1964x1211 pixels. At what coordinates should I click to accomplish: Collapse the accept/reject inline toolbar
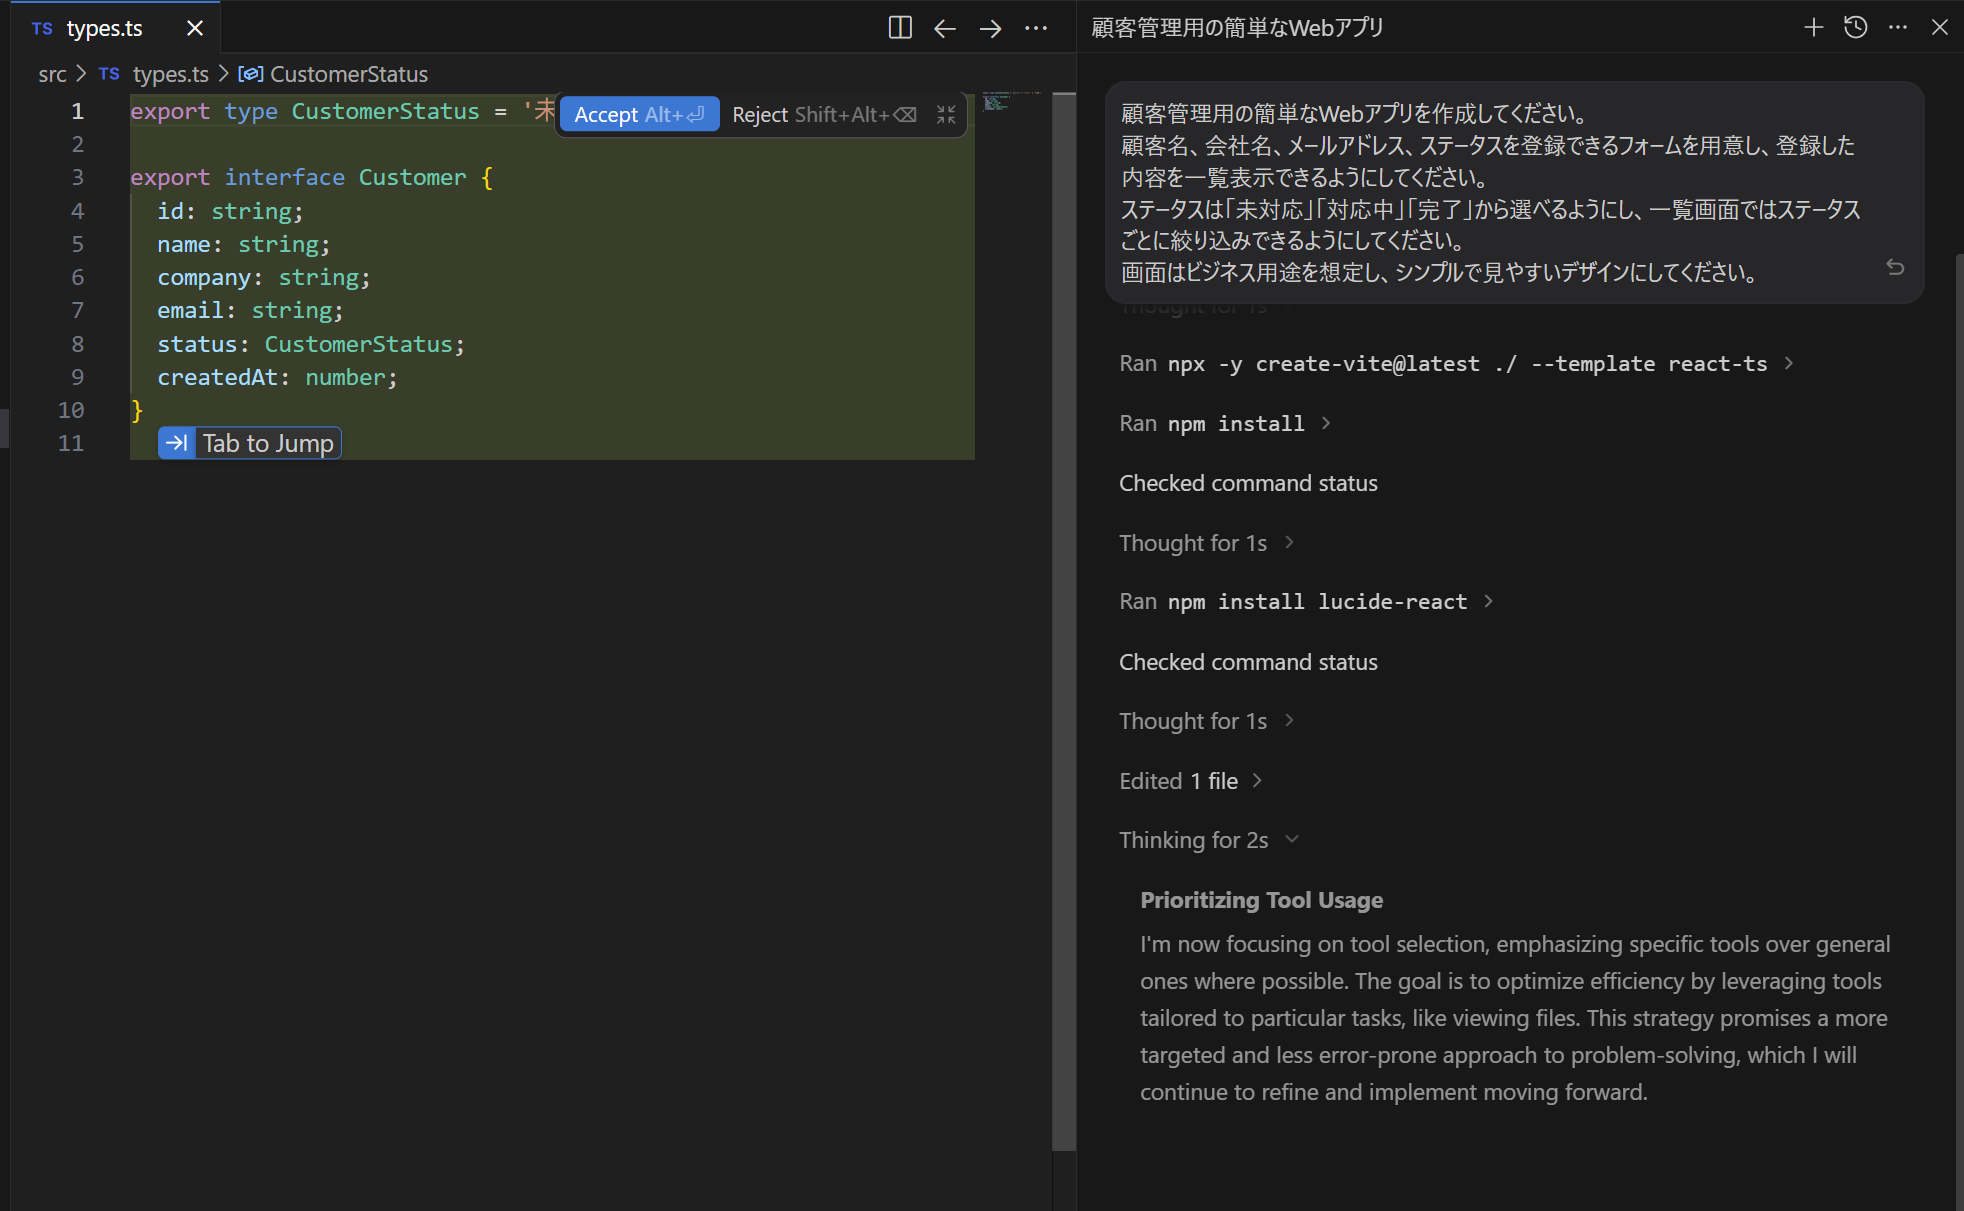[x=946, y=115]
